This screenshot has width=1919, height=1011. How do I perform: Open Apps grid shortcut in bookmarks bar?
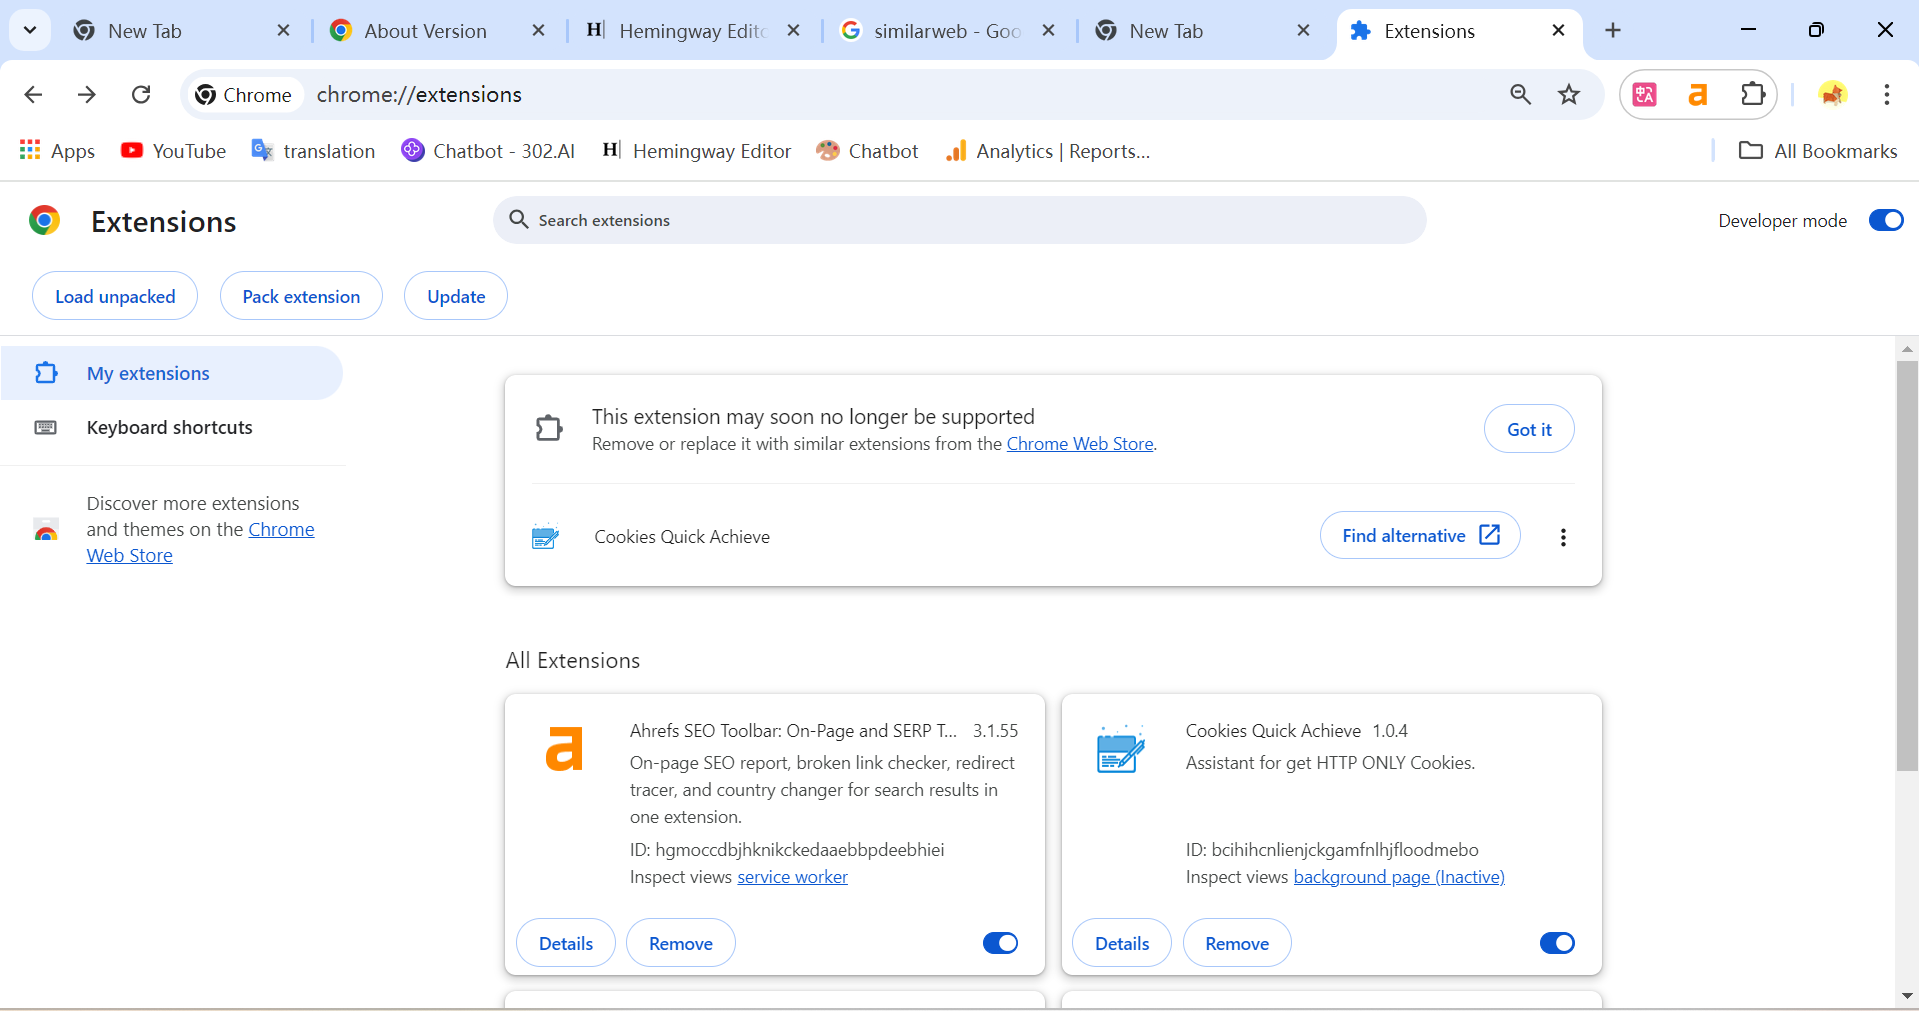[x=57, y=151]
